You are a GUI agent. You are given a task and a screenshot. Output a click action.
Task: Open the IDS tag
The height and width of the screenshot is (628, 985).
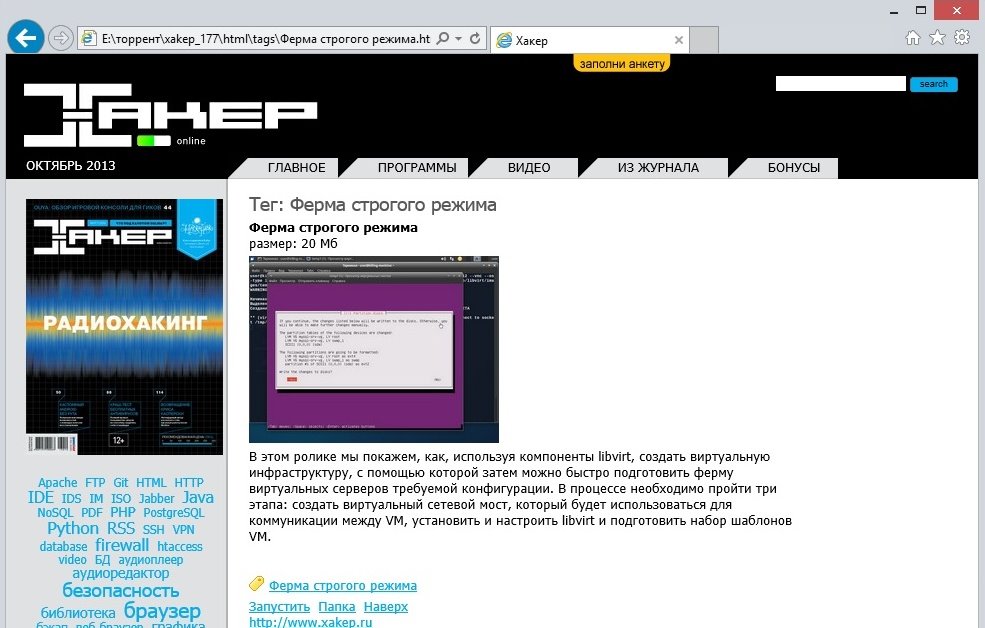(x=72, y=499)
